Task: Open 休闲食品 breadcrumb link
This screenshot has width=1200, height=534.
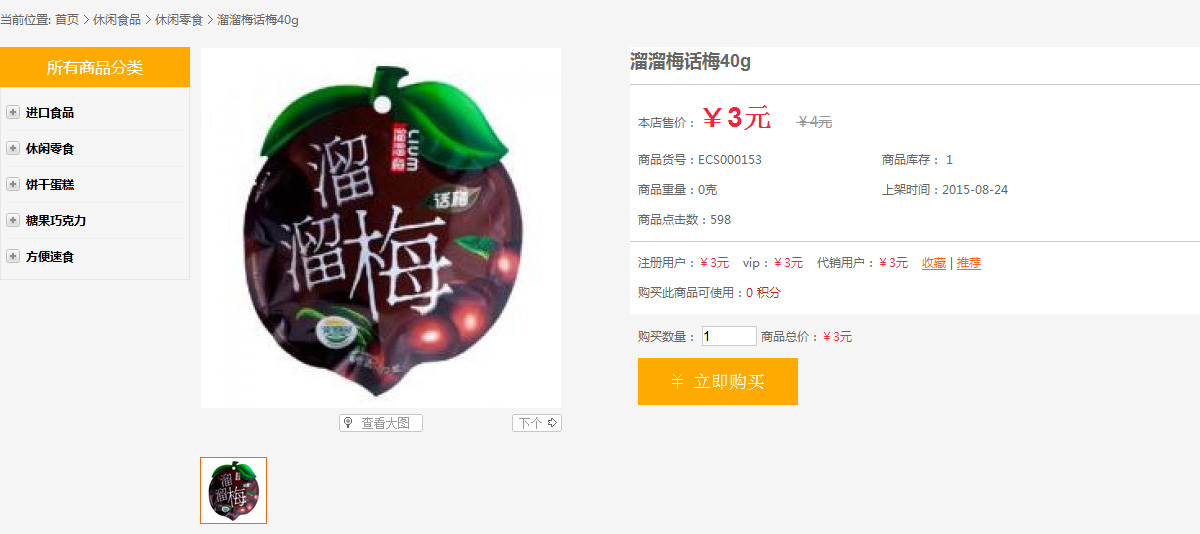Action: (x=117, y=20)
